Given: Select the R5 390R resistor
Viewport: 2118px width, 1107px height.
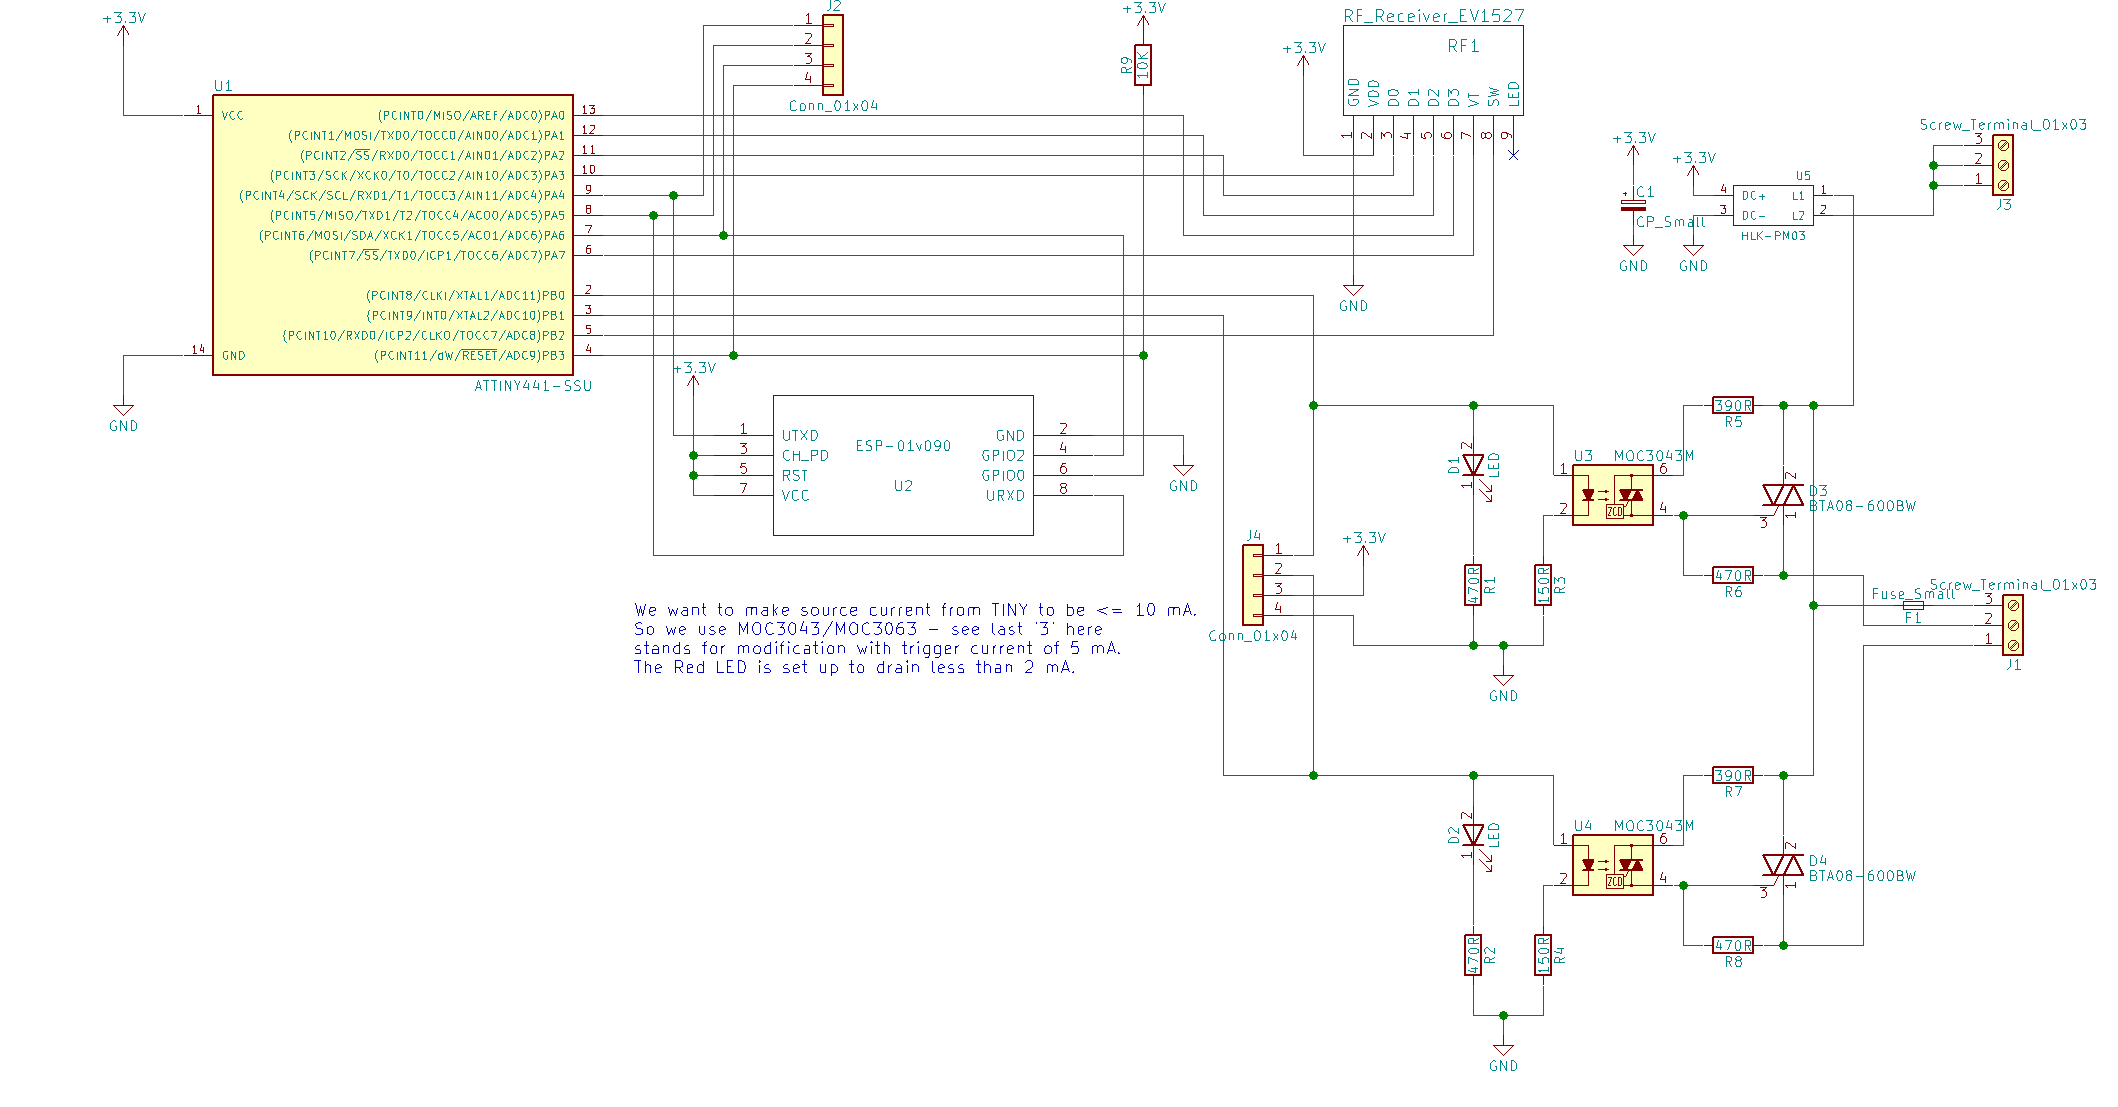Looking at the screenshot, I should coord(1733,405).
